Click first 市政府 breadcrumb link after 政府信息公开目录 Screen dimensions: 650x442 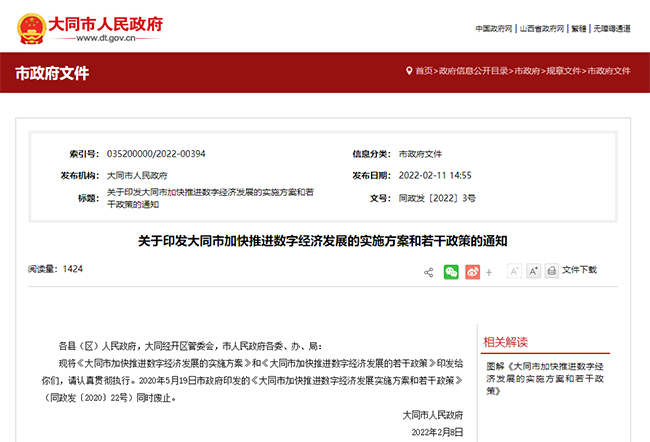point(527,71)
